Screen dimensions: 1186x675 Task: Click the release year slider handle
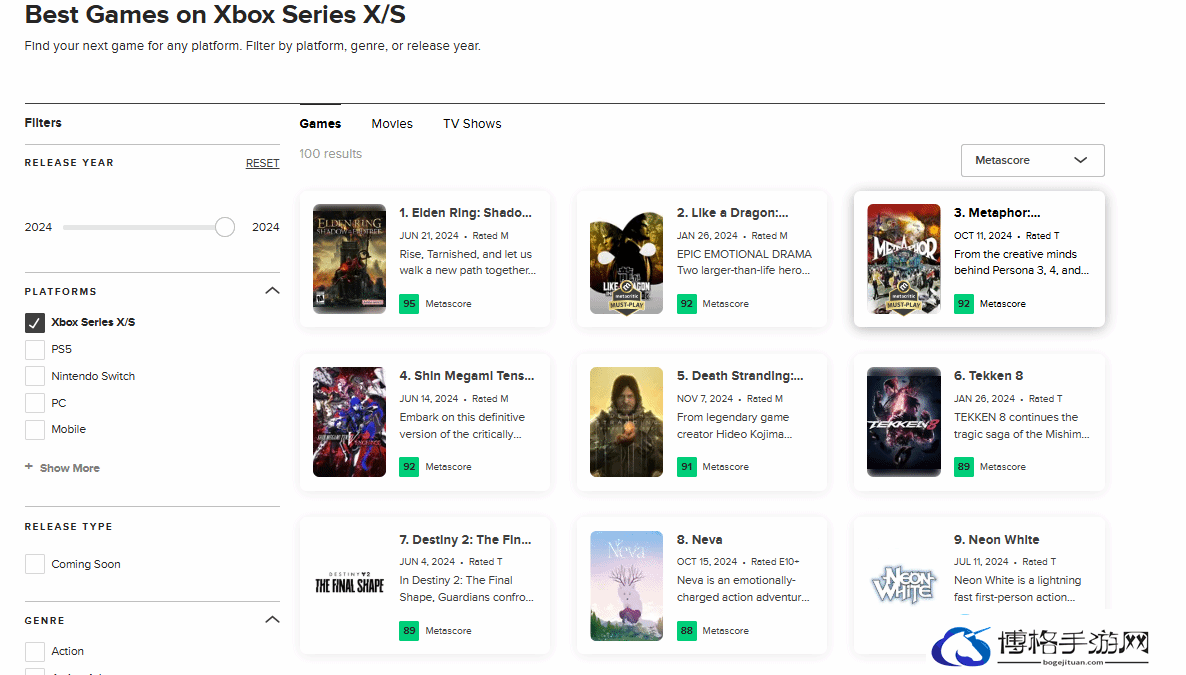[225, 227]
